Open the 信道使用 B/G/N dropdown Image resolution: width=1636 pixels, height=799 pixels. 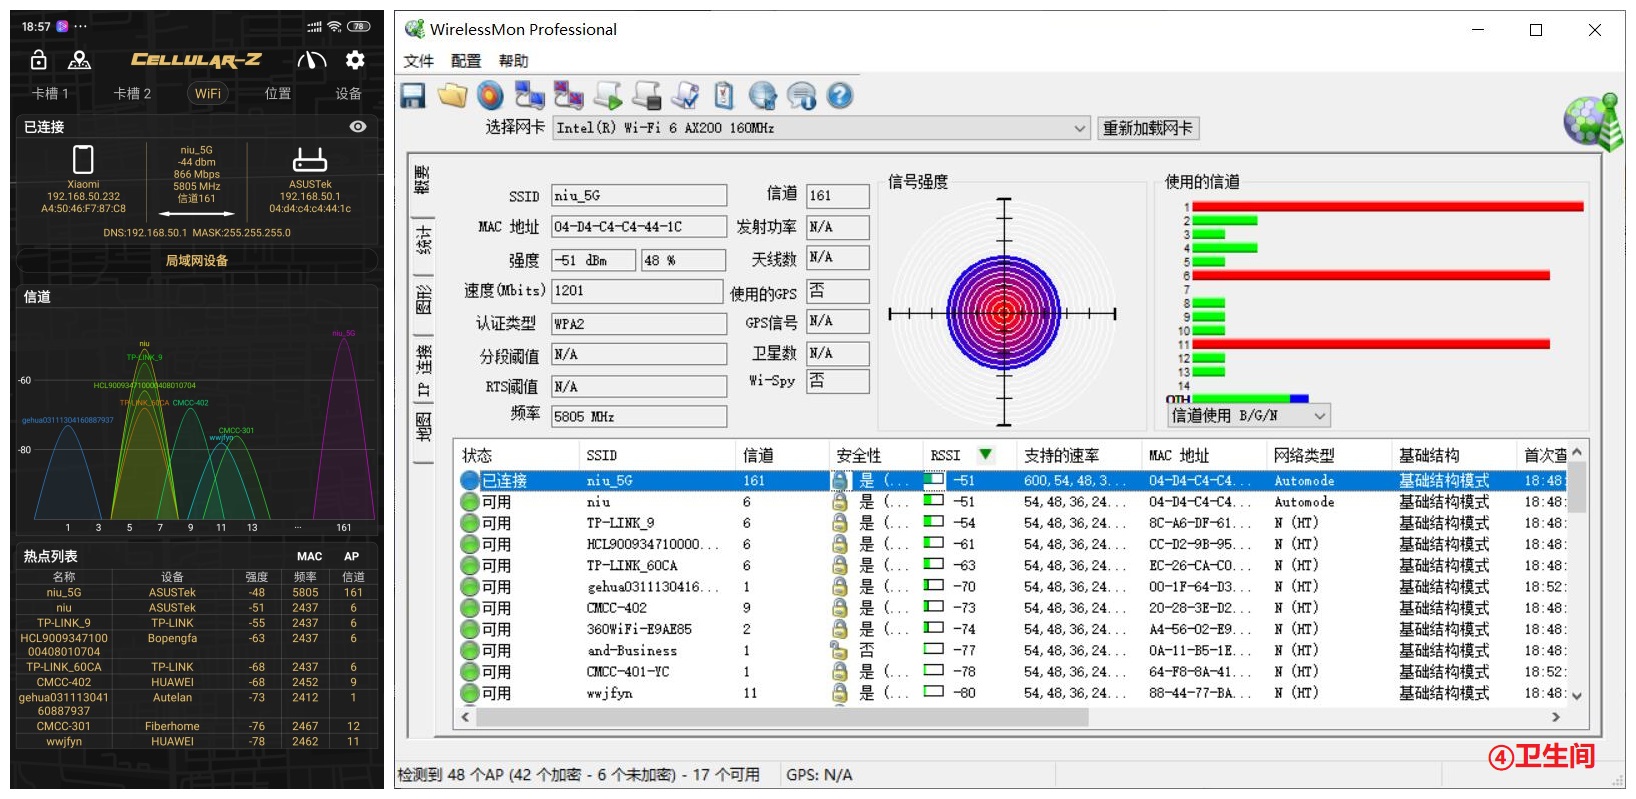(1320, 415)
